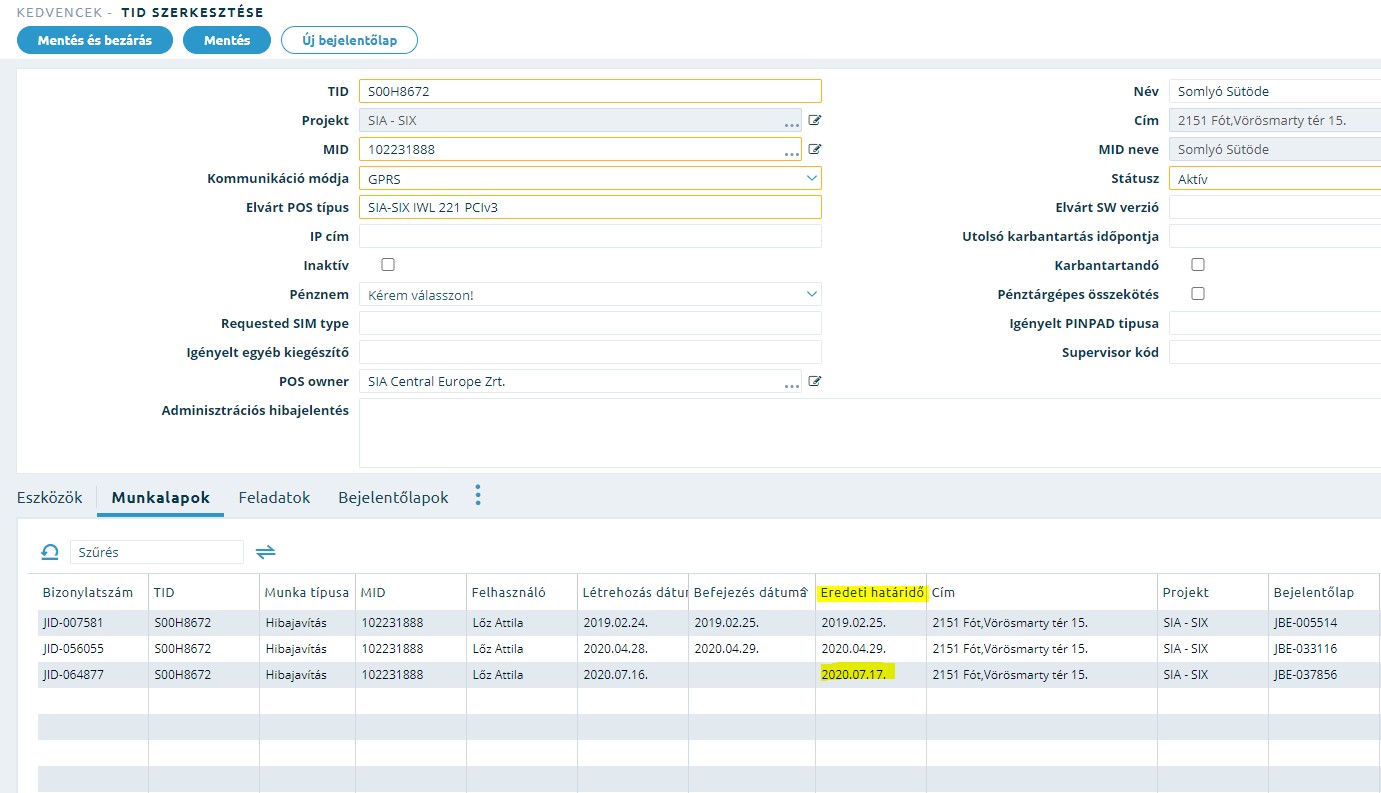Expand Kommunikáció módja dropdown

pyautogui.click(x=810, y=179)
